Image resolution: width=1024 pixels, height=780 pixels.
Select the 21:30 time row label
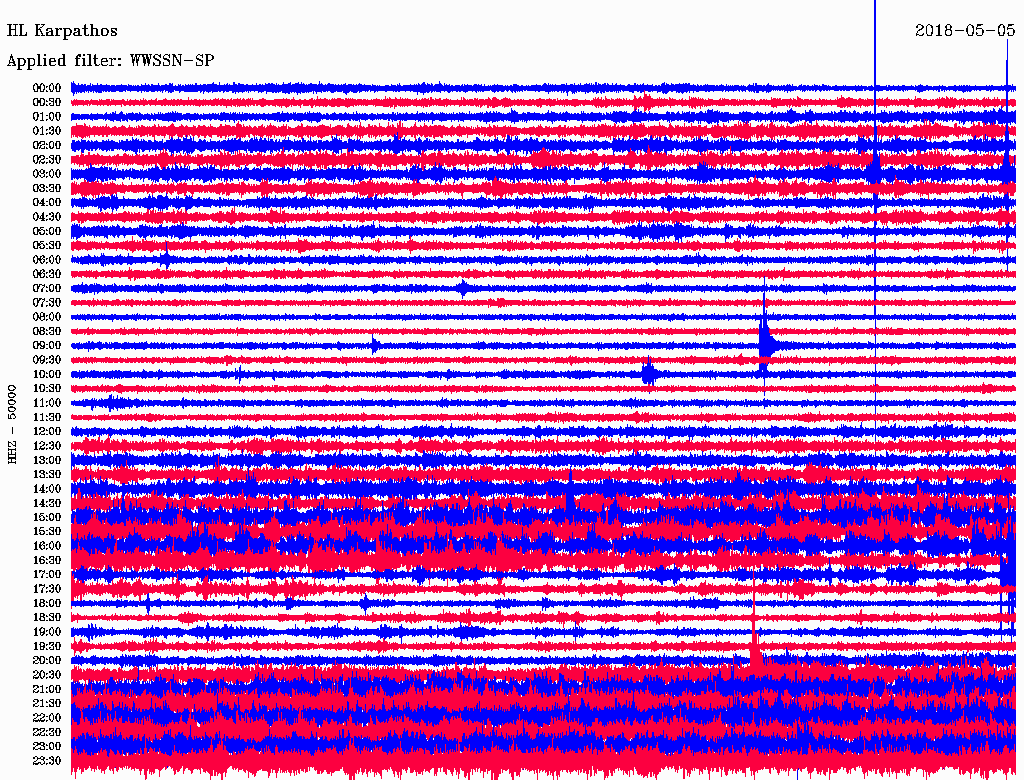[47, 703]
